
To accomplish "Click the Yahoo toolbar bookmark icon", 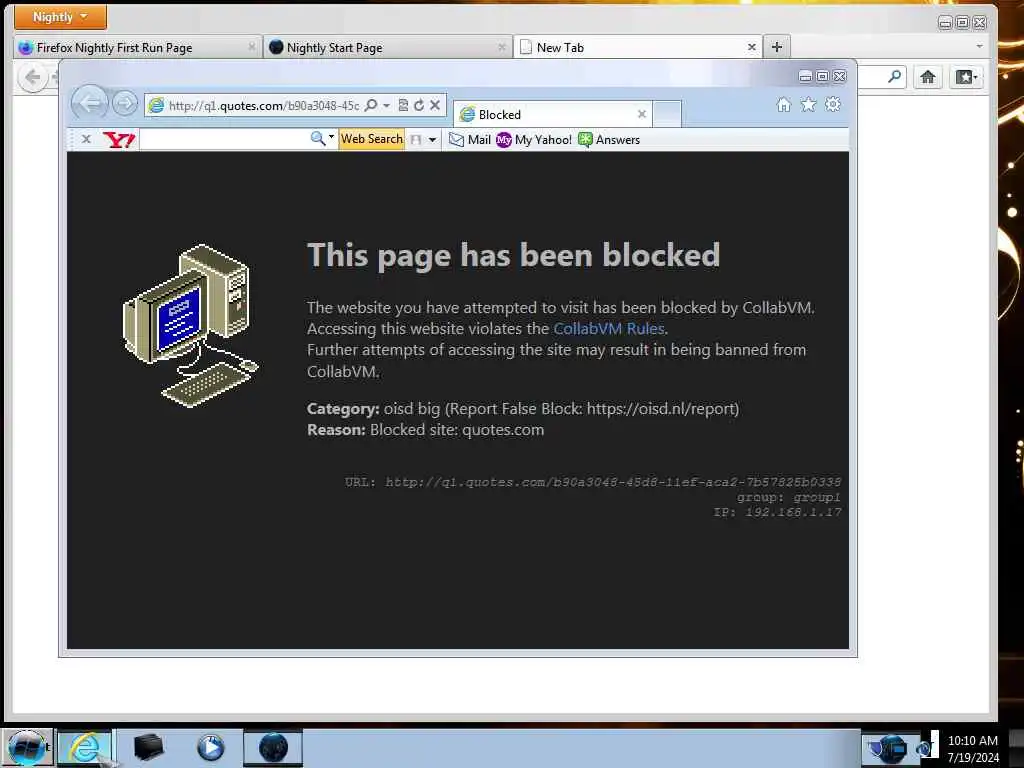I will click(x=416, y=140).
